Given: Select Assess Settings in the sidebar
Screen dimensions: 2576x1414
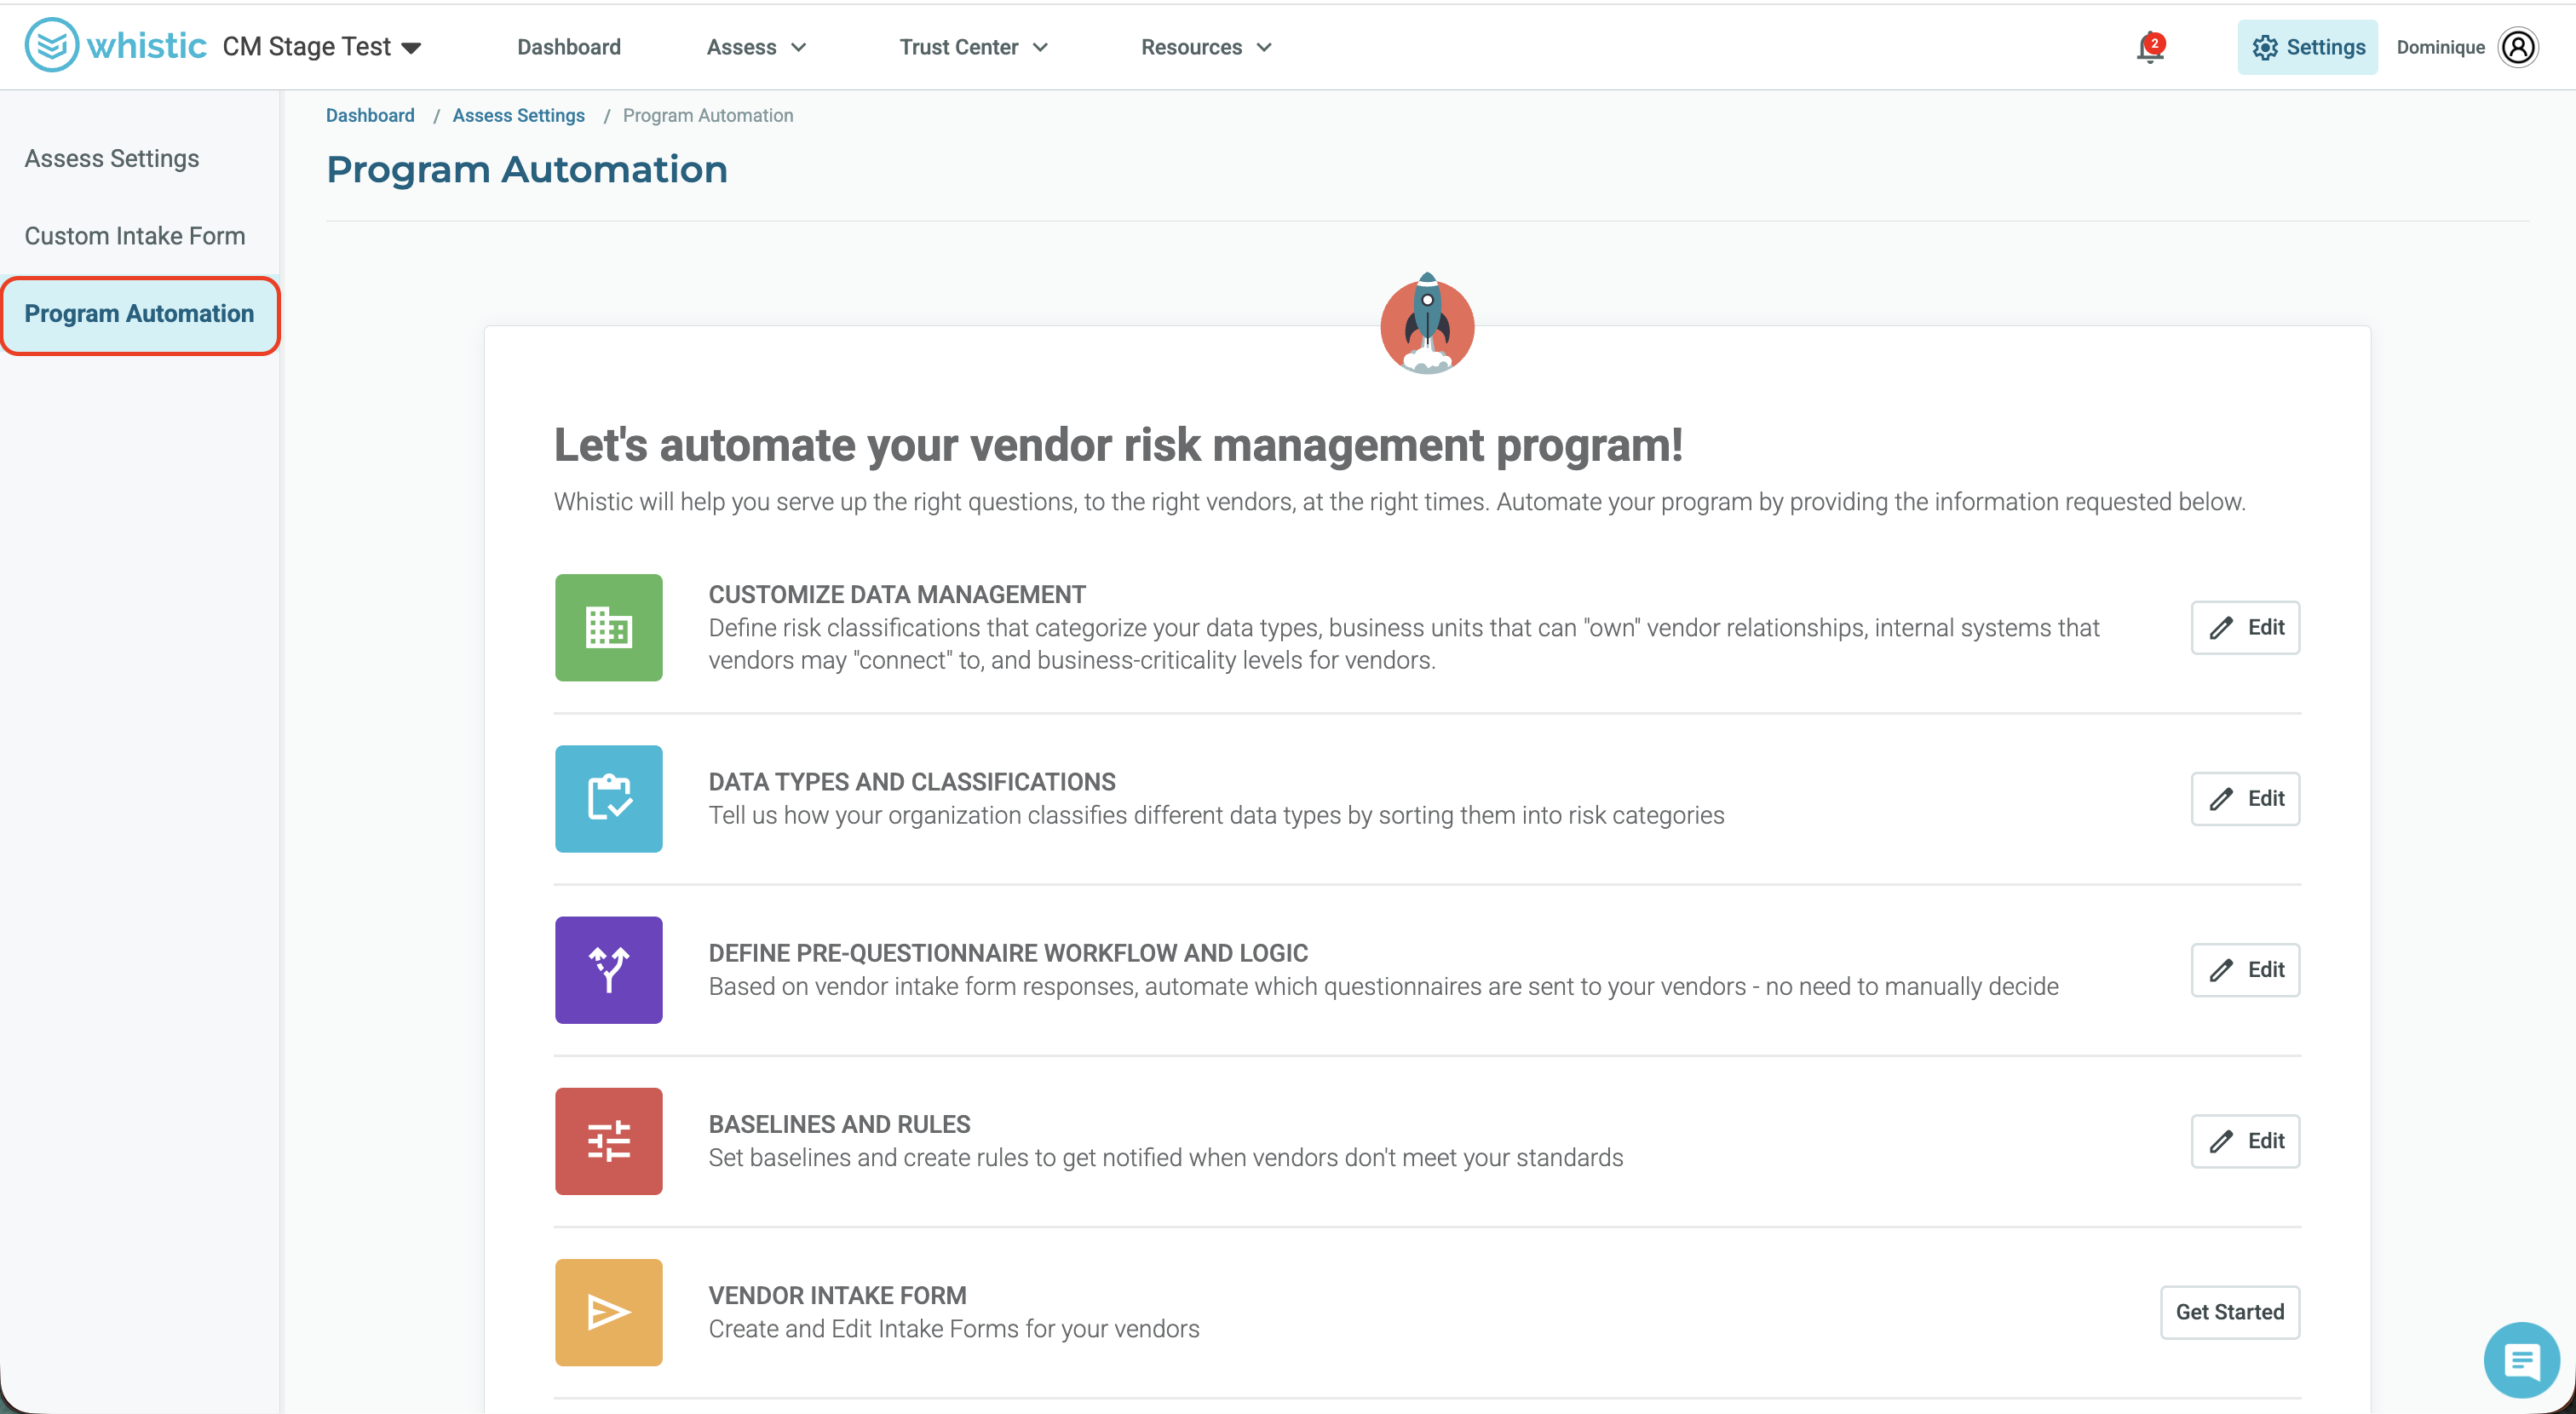Looking at the screenshot, I should 112,158.
